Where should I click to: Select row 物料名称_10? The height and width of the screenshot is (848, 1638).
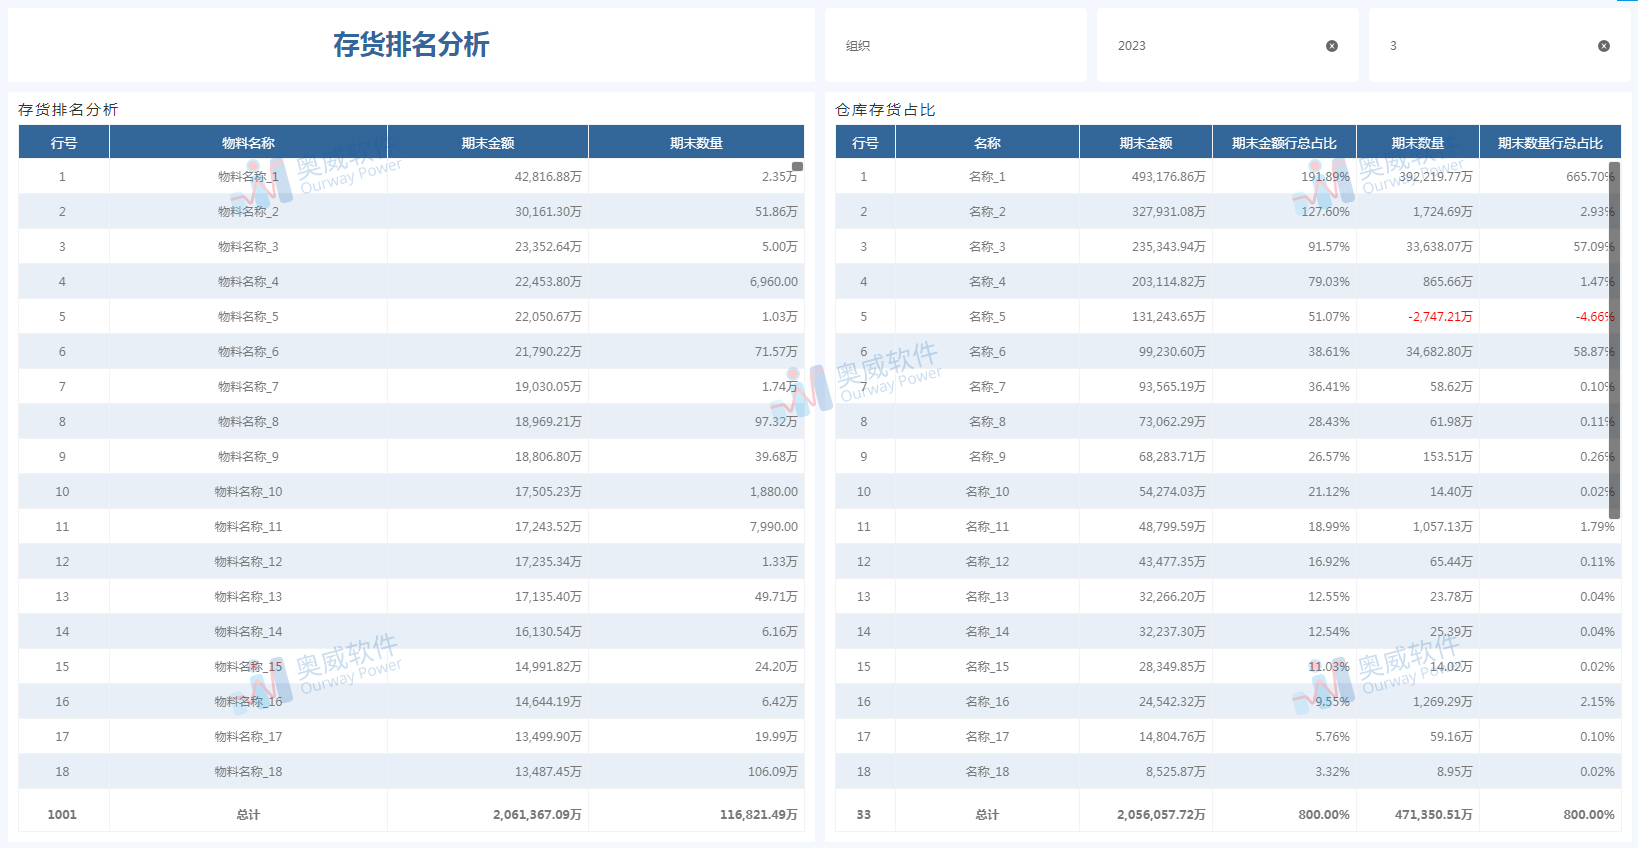tap(411, 492)
